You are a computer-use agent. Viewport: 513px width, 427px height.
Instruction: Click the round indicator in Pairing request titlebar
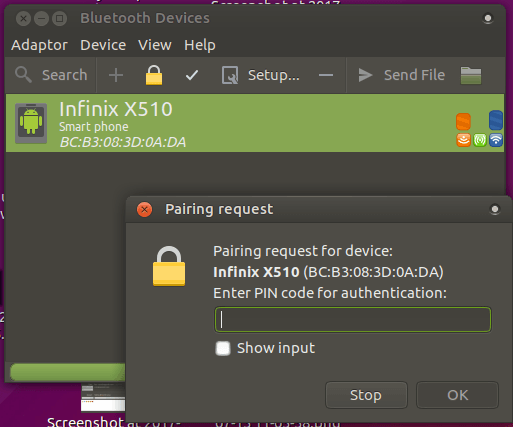point(495,209)
